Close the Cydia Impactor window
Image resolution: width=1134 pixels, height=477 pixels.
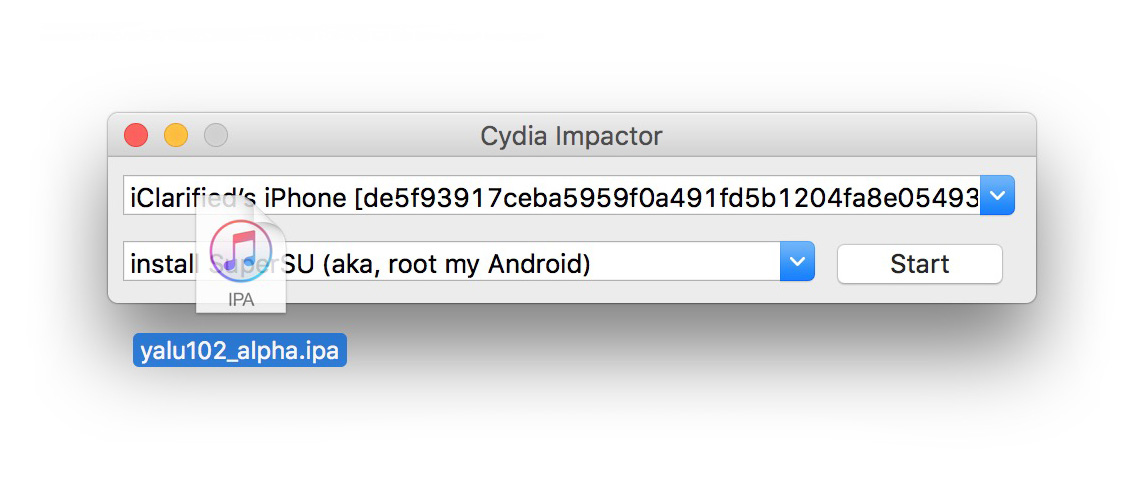[135, 135]
